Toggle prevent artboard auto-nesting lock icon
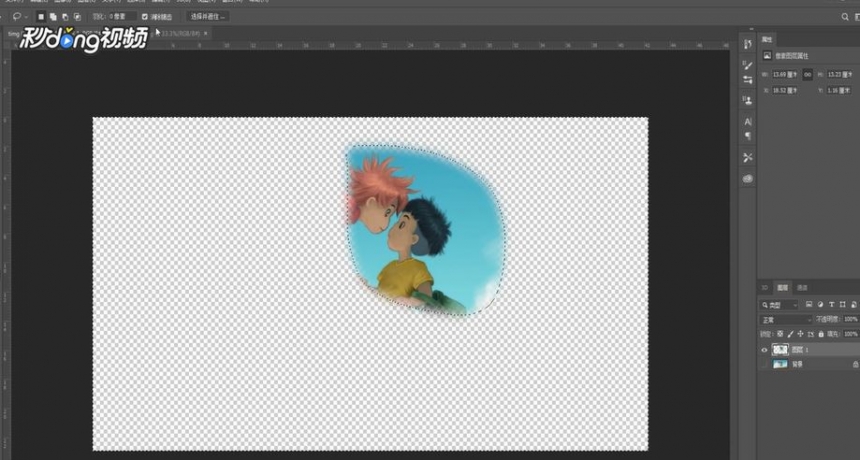This screenshot has height=460, width=860. (811, 334)
